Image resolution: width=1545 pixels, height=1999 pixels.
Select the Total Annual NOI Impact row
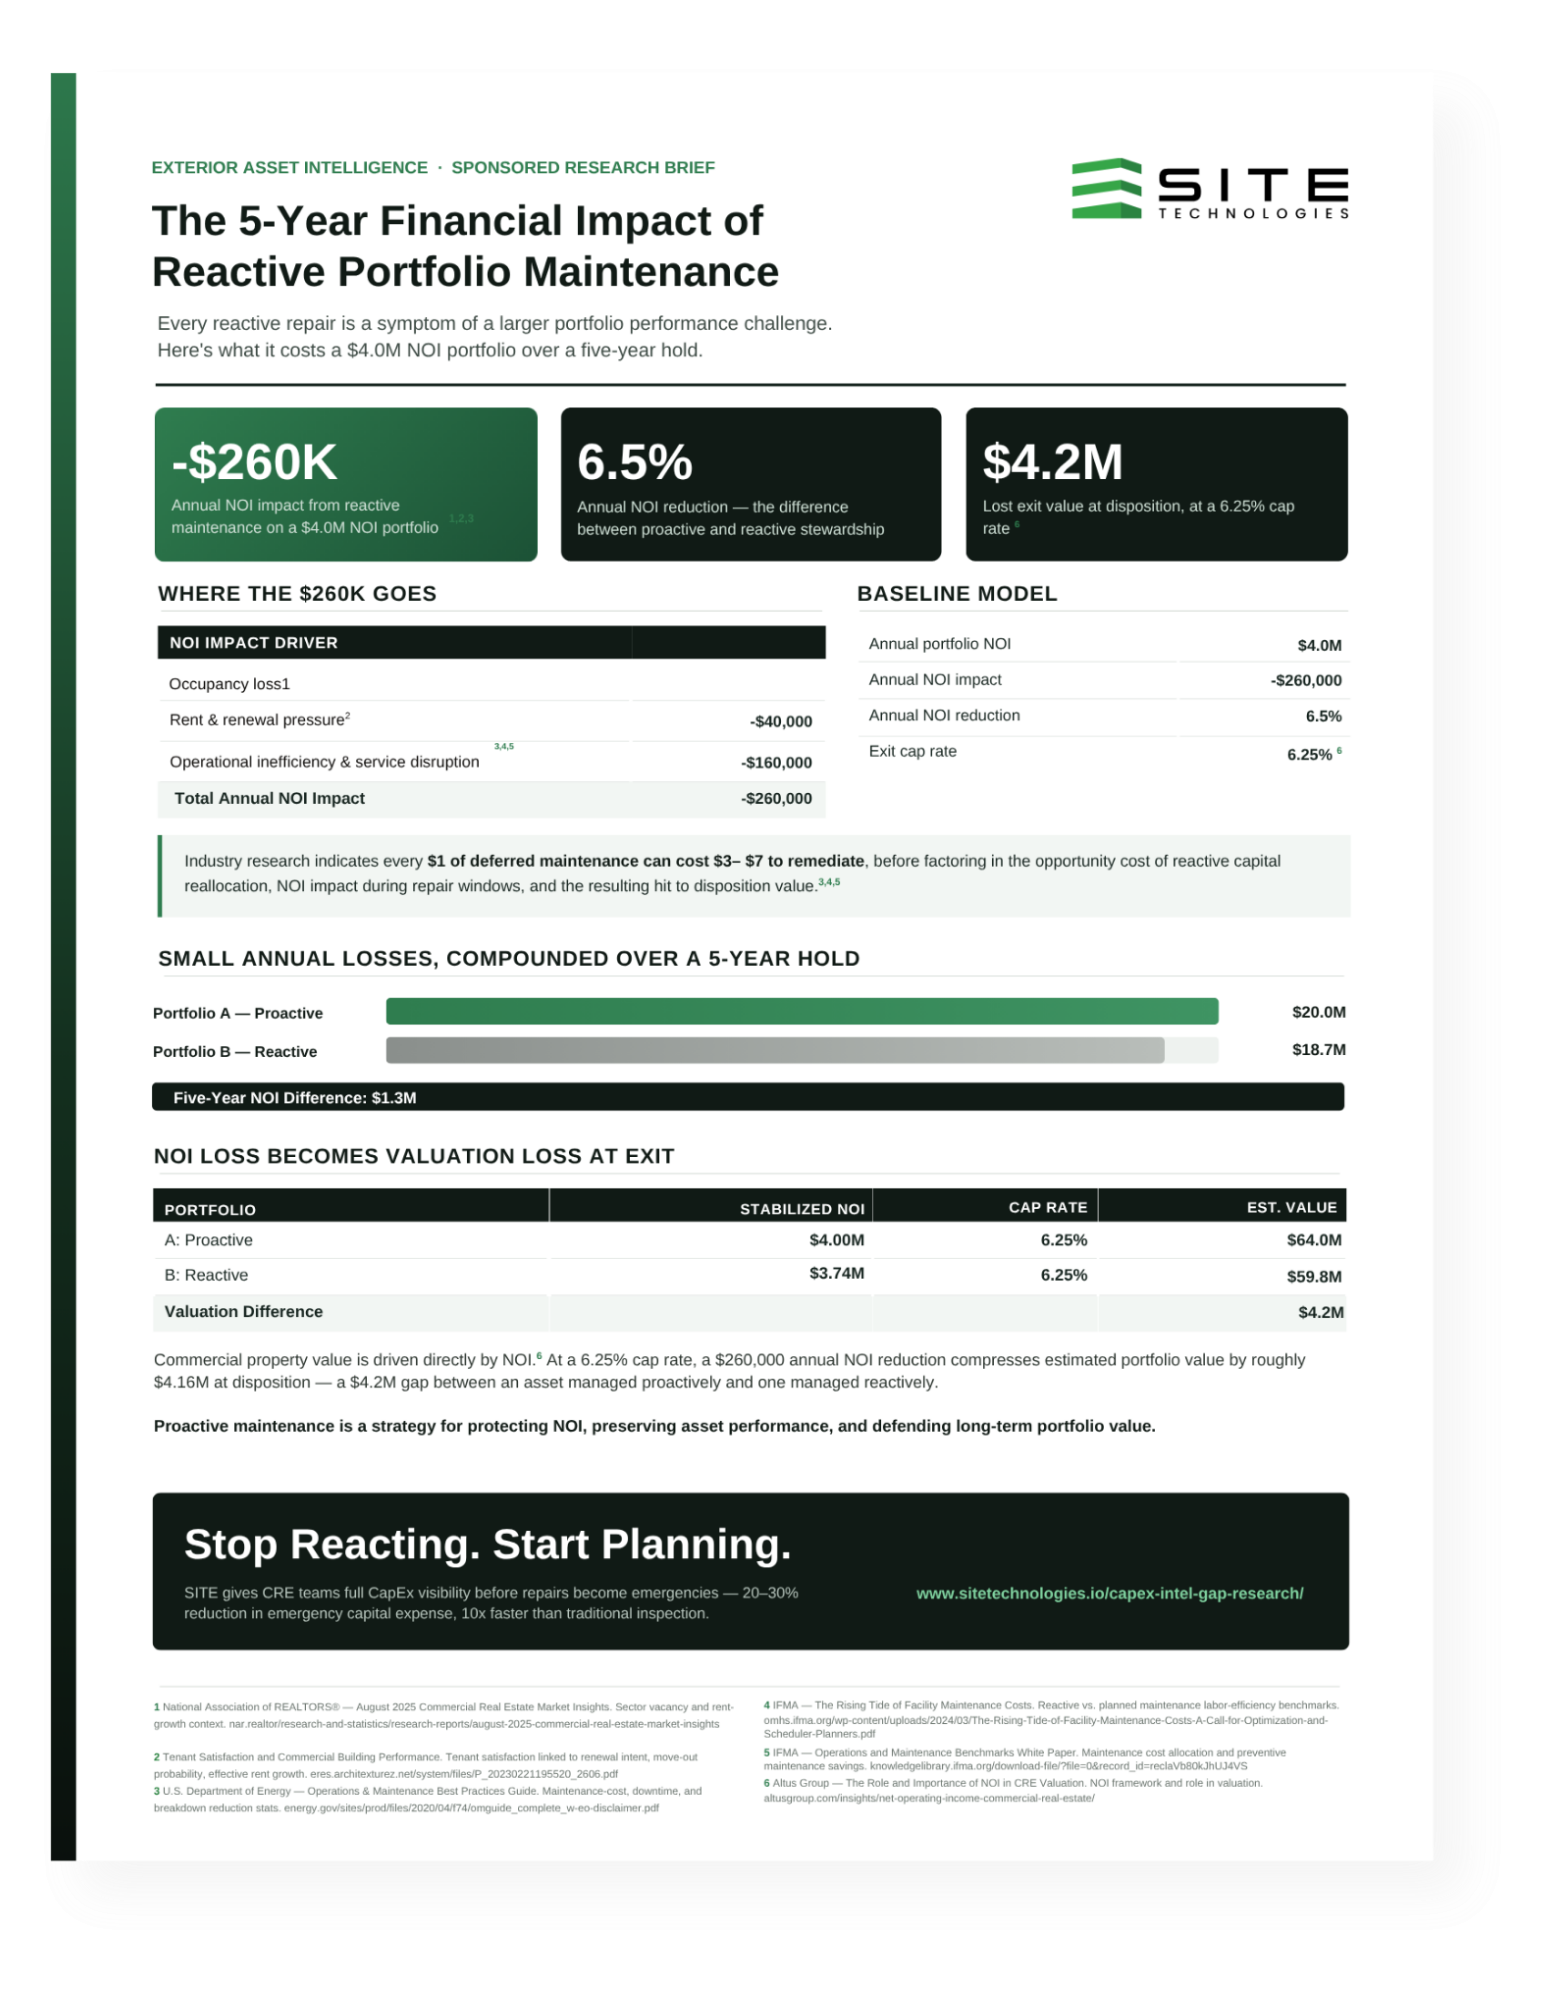491,798
